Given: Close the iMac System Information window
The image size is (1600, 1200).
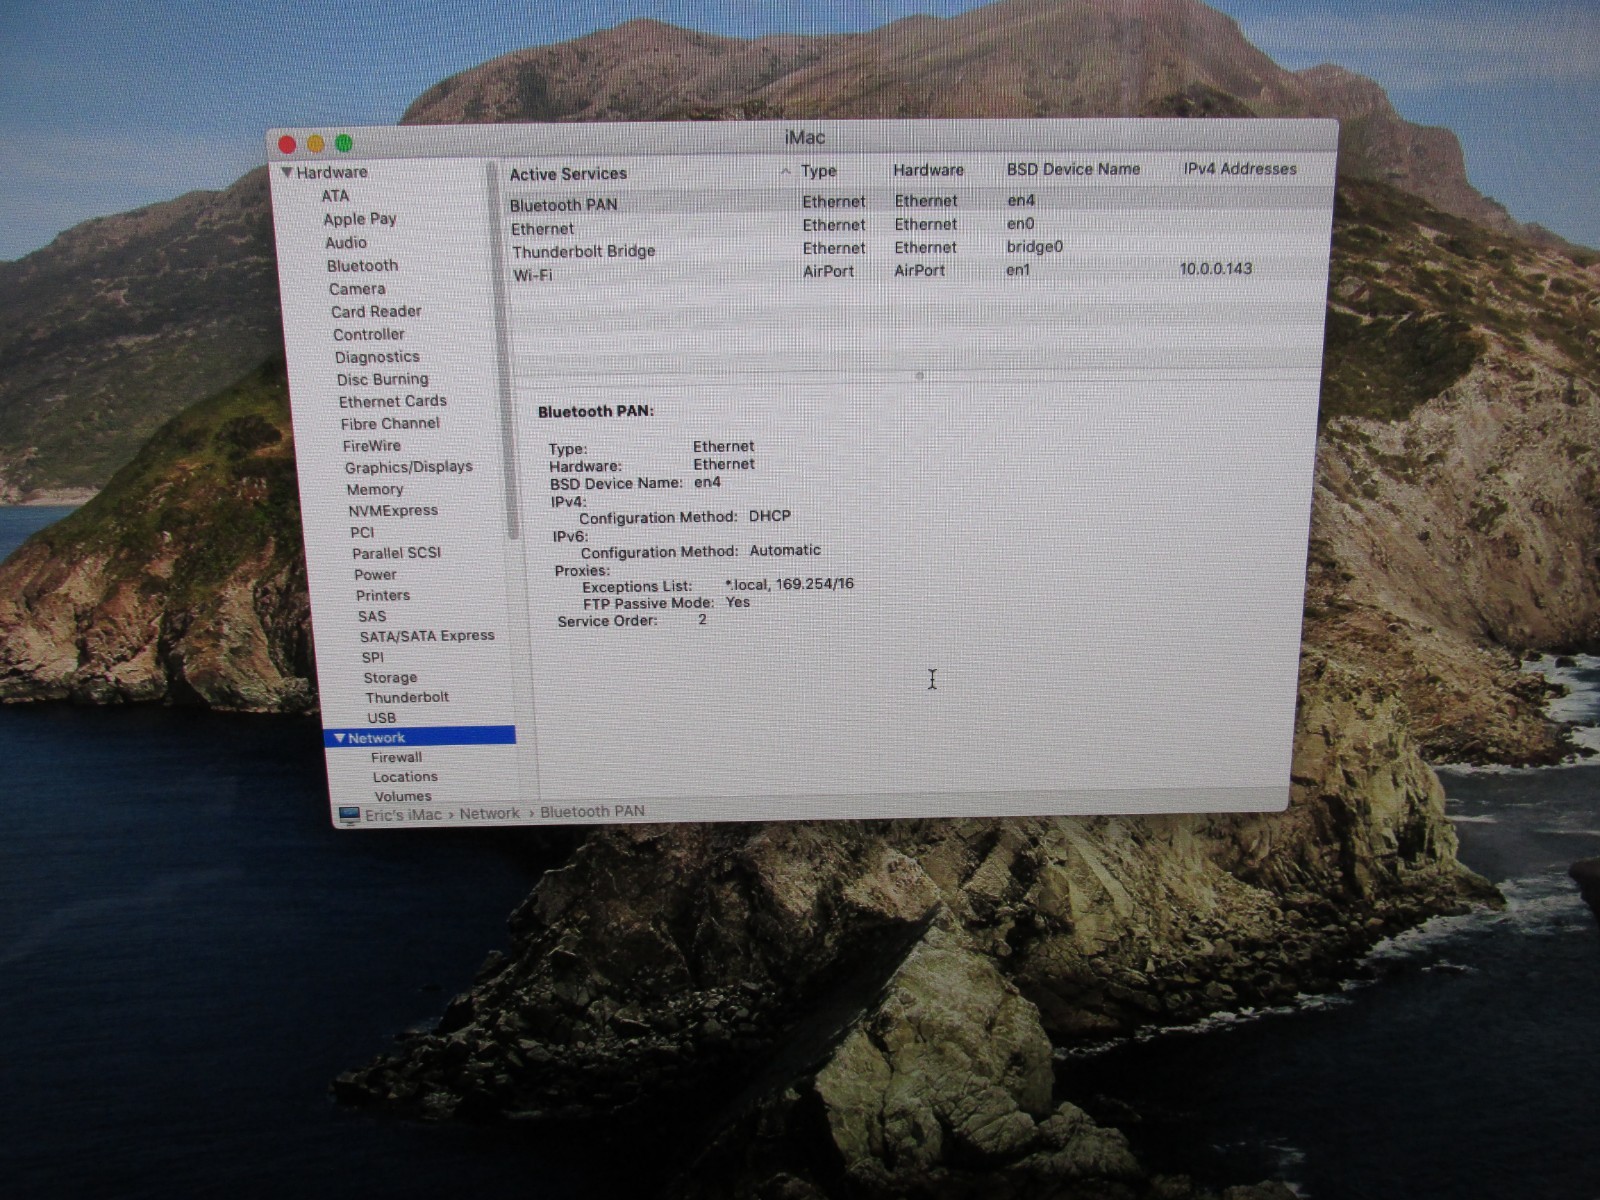Looking at the screenshot, I should (287, 145).
